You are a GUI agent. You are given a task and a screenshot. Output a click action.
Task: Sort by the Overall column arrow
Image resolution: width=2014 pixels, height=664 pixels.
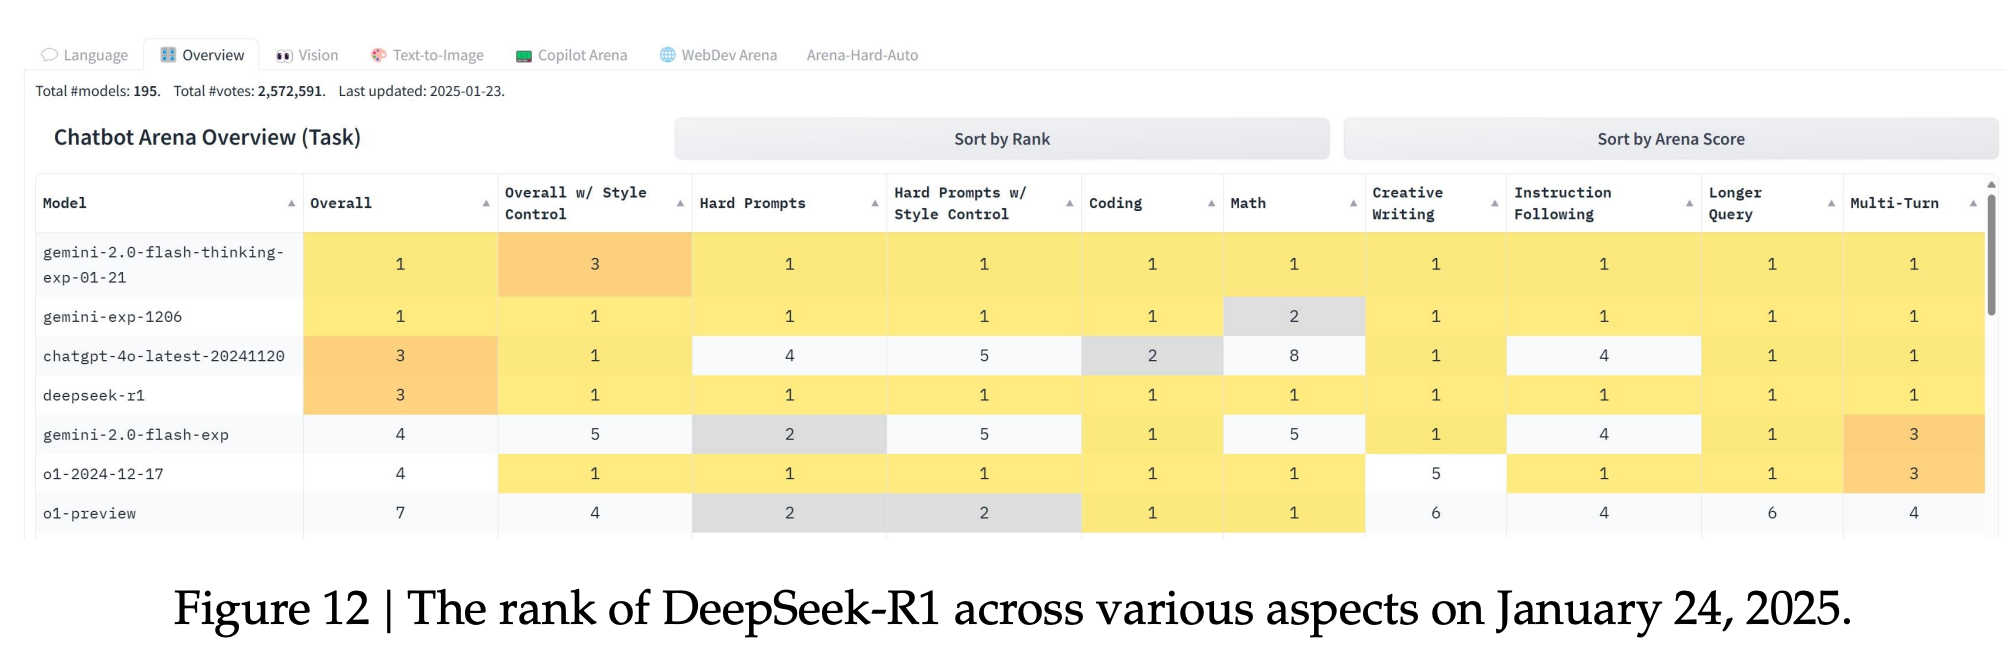click(x=486, y=203)
